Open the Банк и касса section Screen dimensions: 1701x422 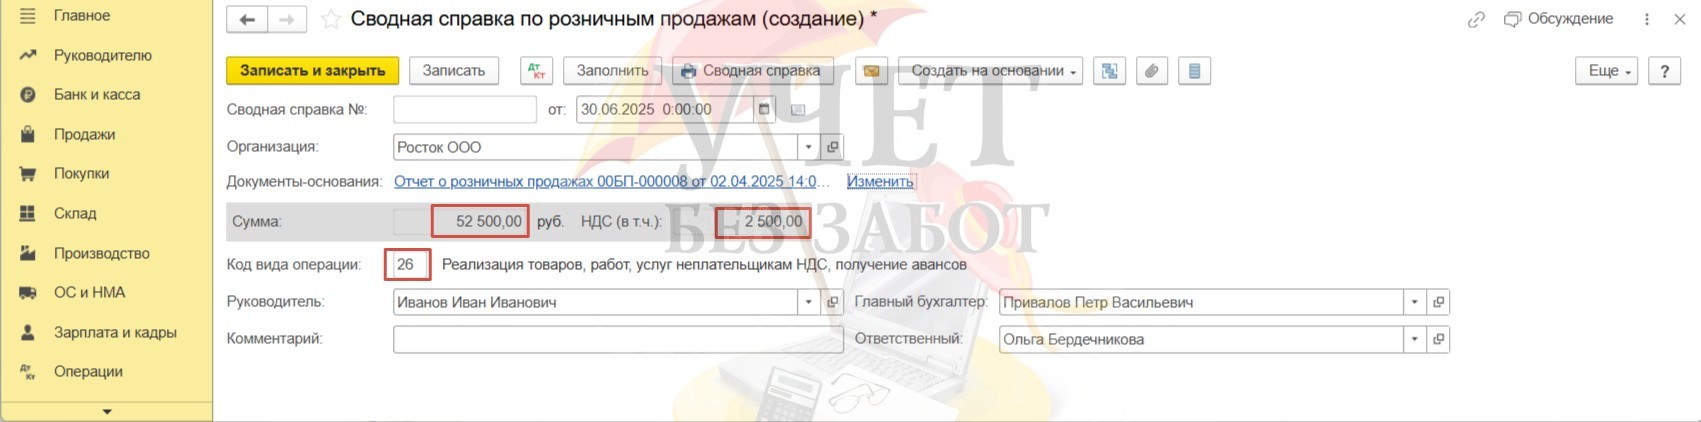(97, 95)
